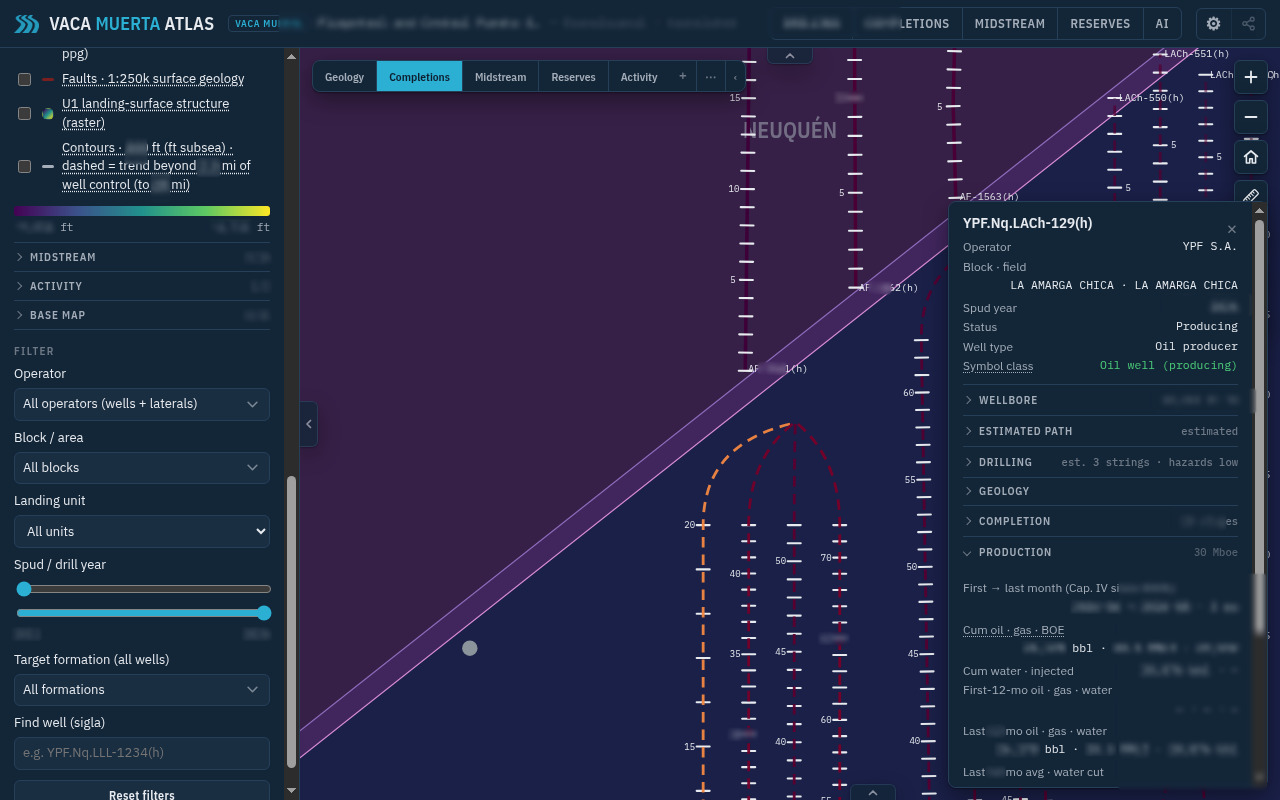Switch to the Geology view tab

[x=344, y=77]
